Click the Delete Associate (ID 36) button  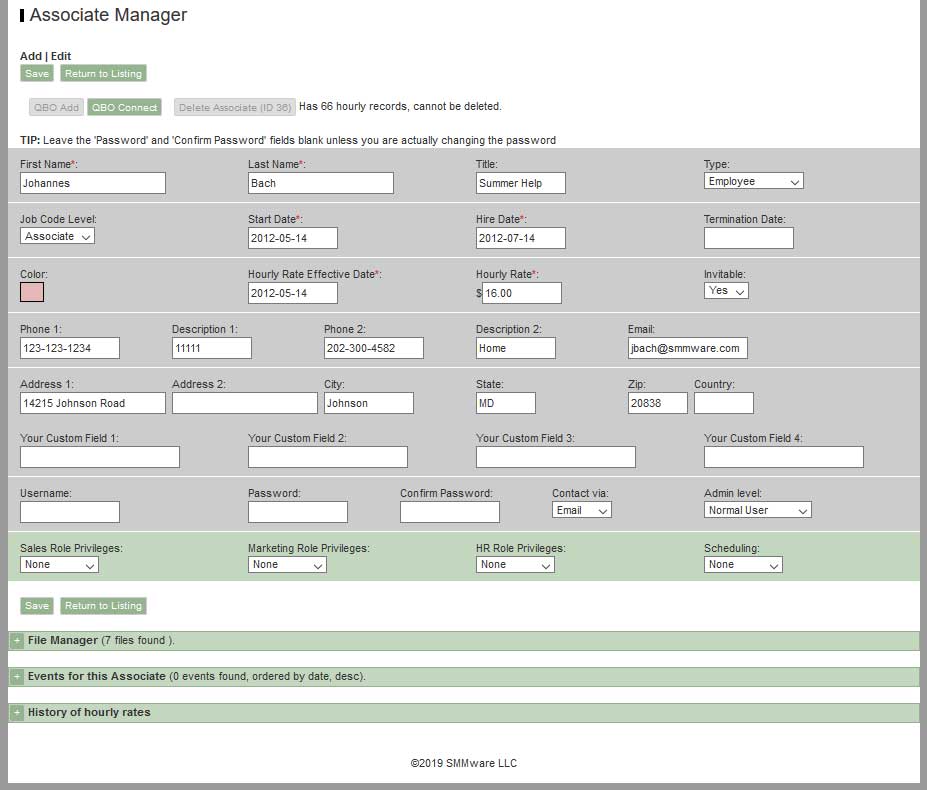click(235, 107)
